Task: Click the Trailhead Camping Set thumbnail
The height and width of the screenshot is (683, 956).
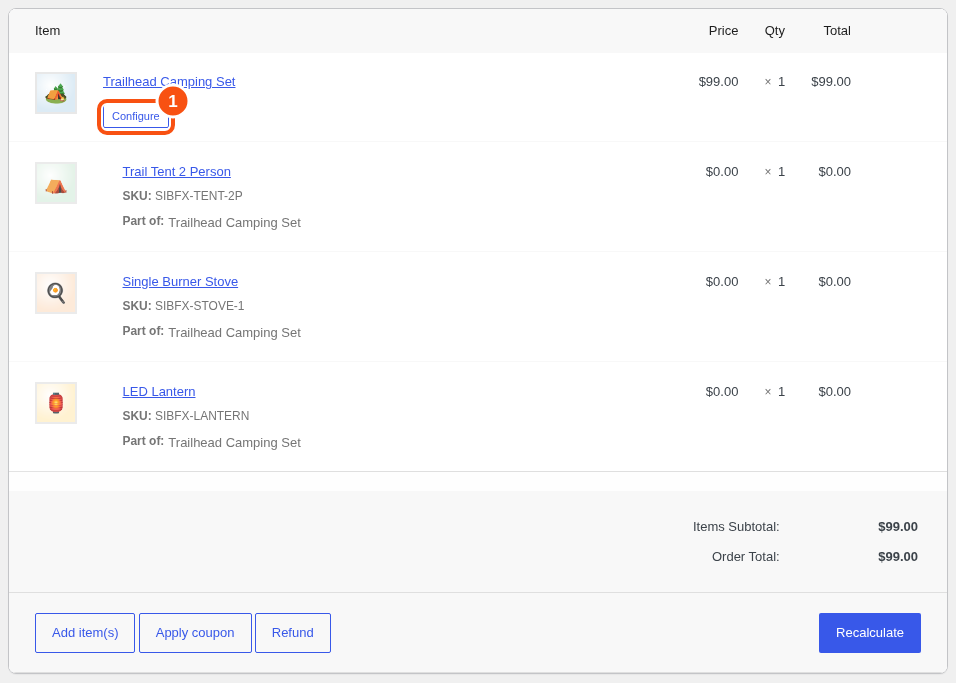Action: coord(56,93)
